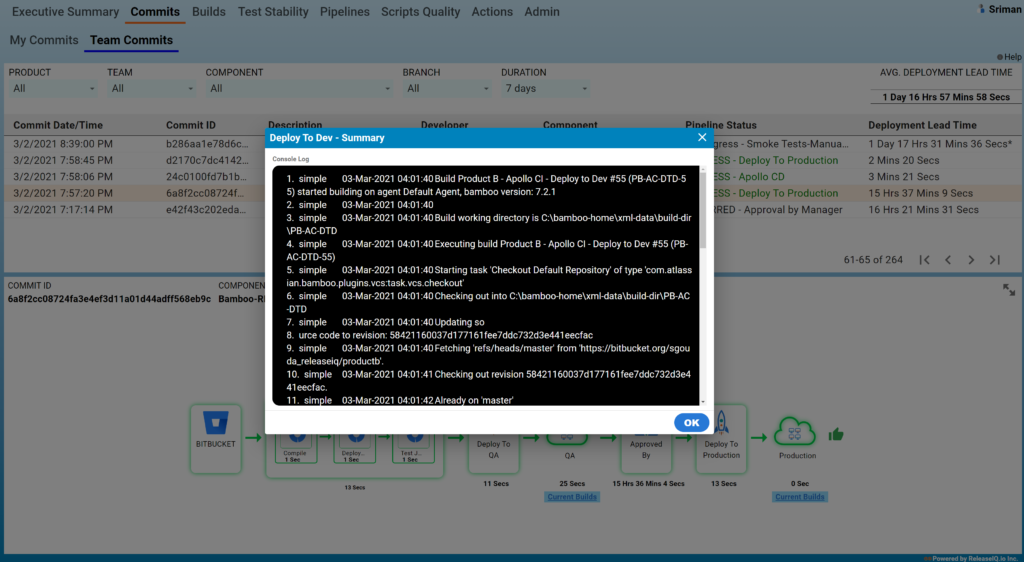Go to next page of commits
1024x562 pixels.
[971, 260]
